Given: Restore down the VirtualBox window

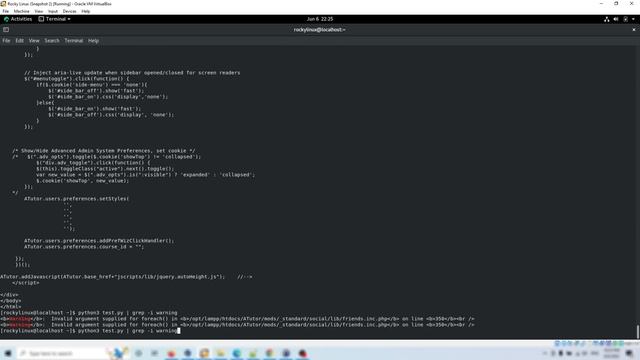Looking at the screenshot, I should [616, 4].
